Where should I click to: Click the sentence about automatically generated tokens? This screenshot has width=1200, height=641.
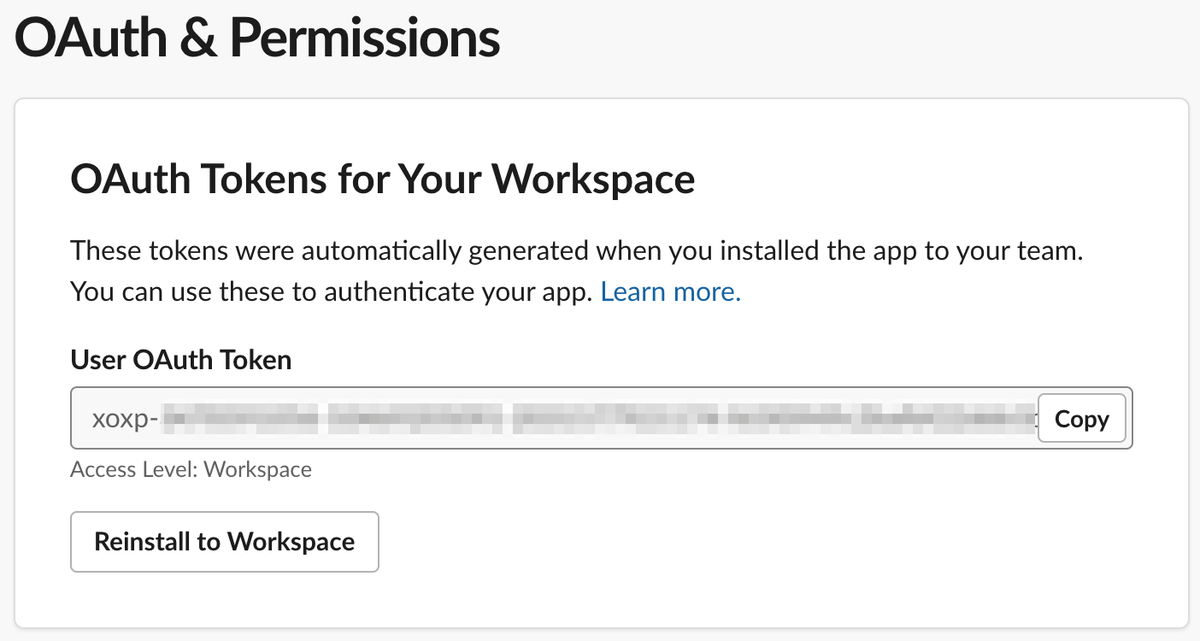[576, 251]
